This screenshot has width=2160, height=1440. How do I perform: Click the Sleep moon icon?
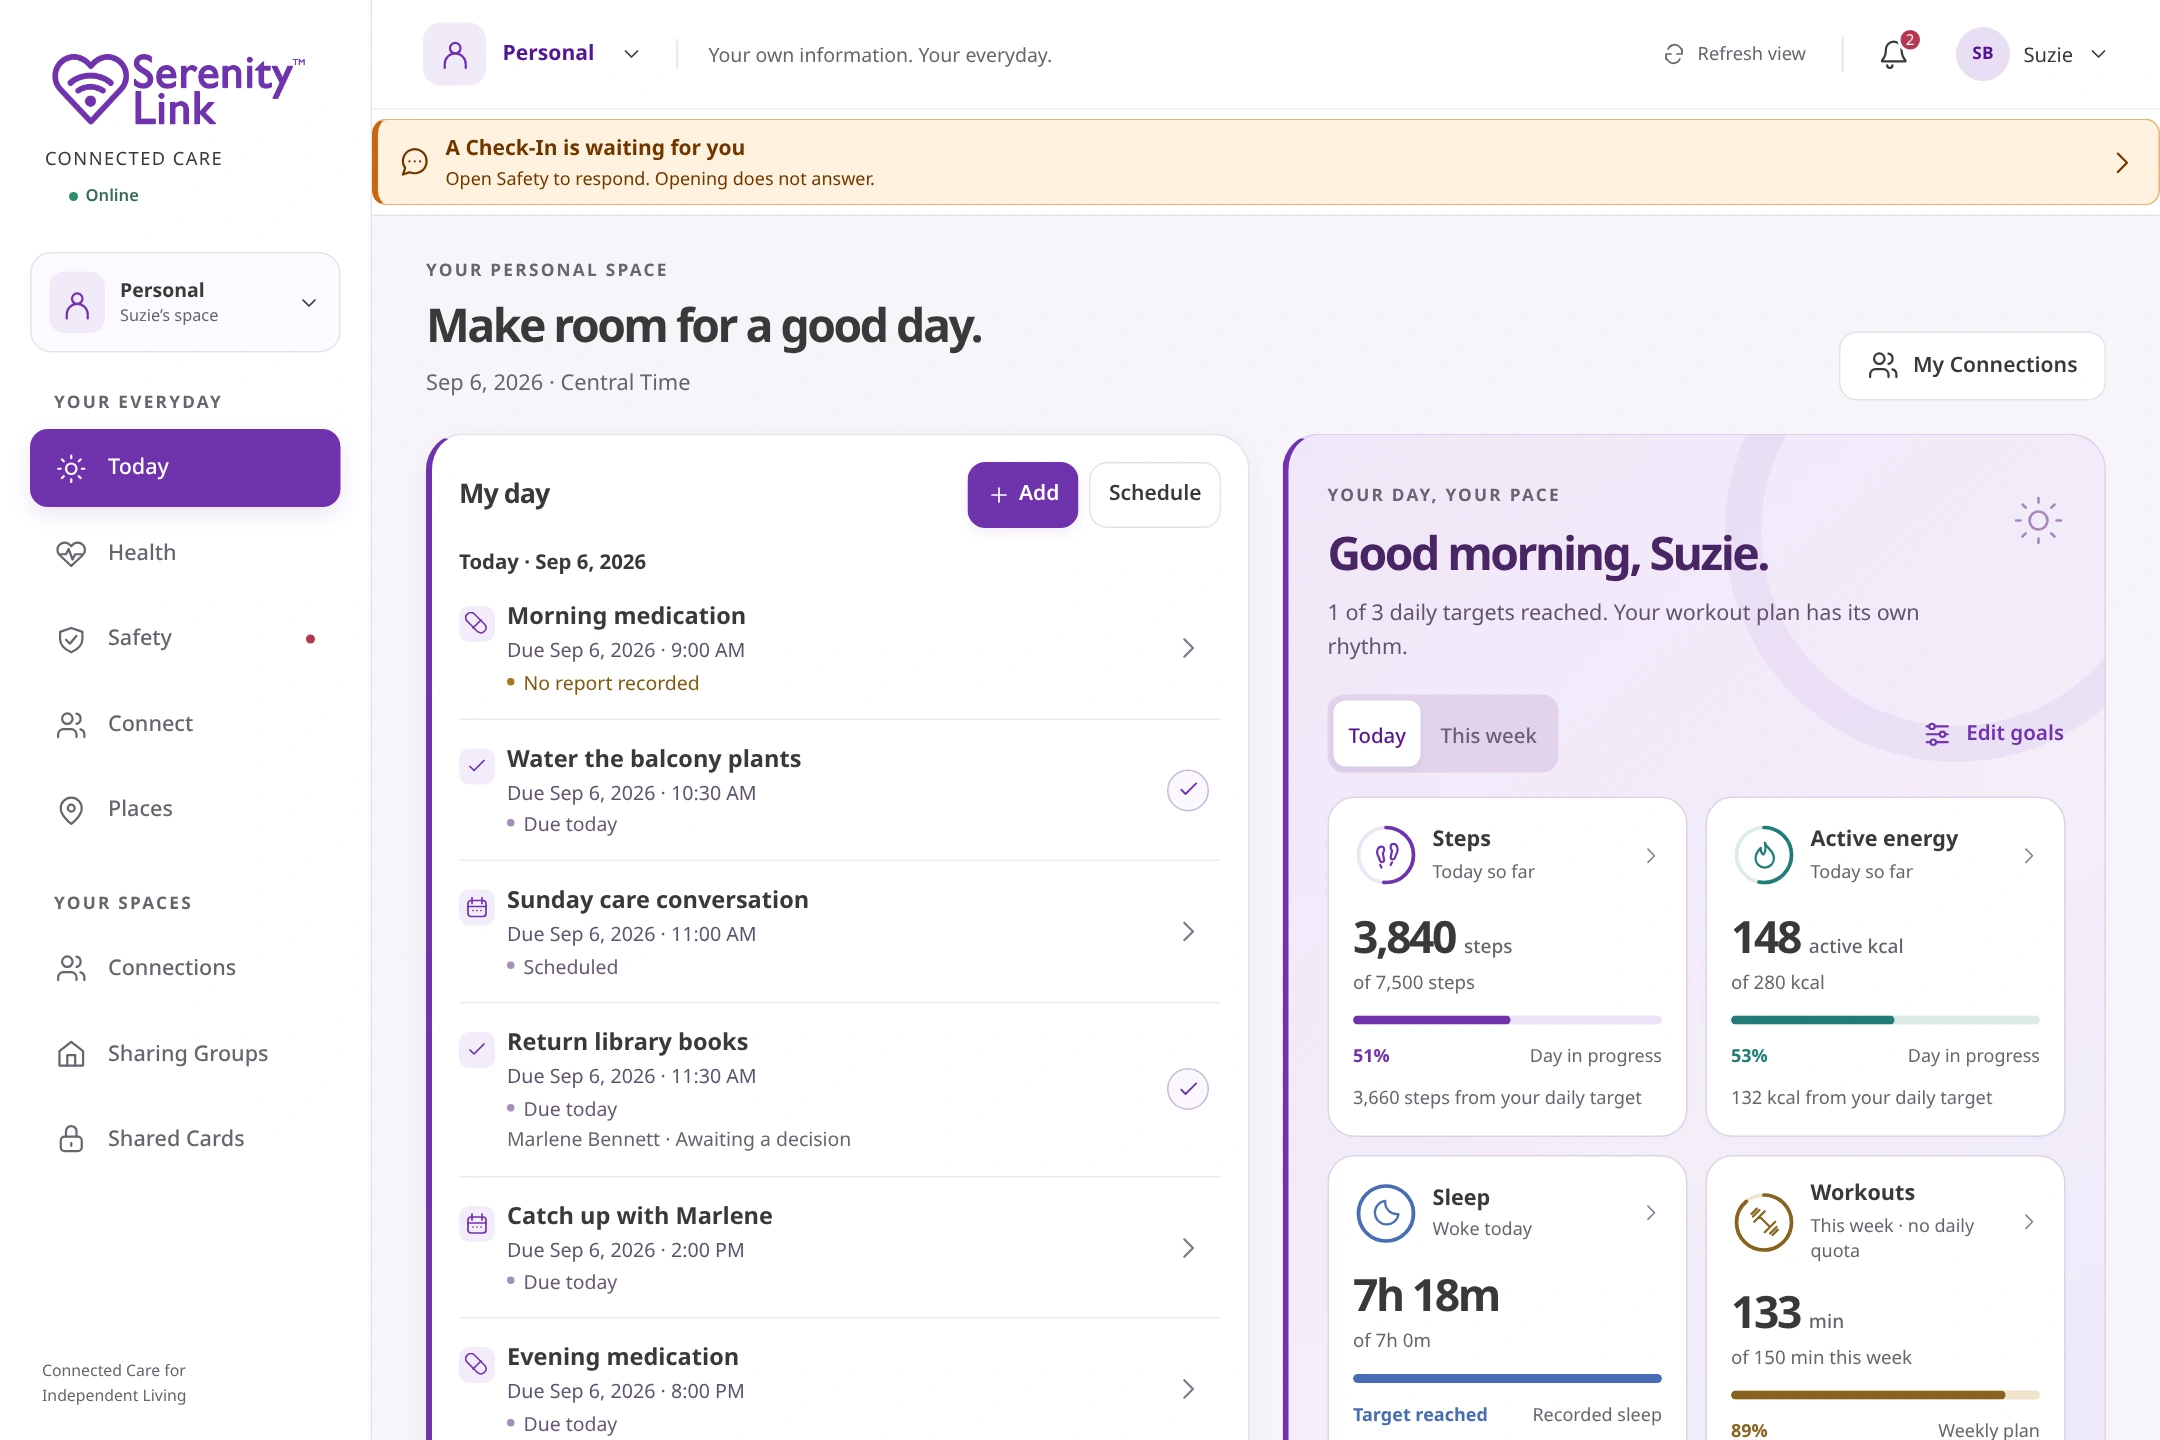pyautogui.click(x=1386, y=1213)
